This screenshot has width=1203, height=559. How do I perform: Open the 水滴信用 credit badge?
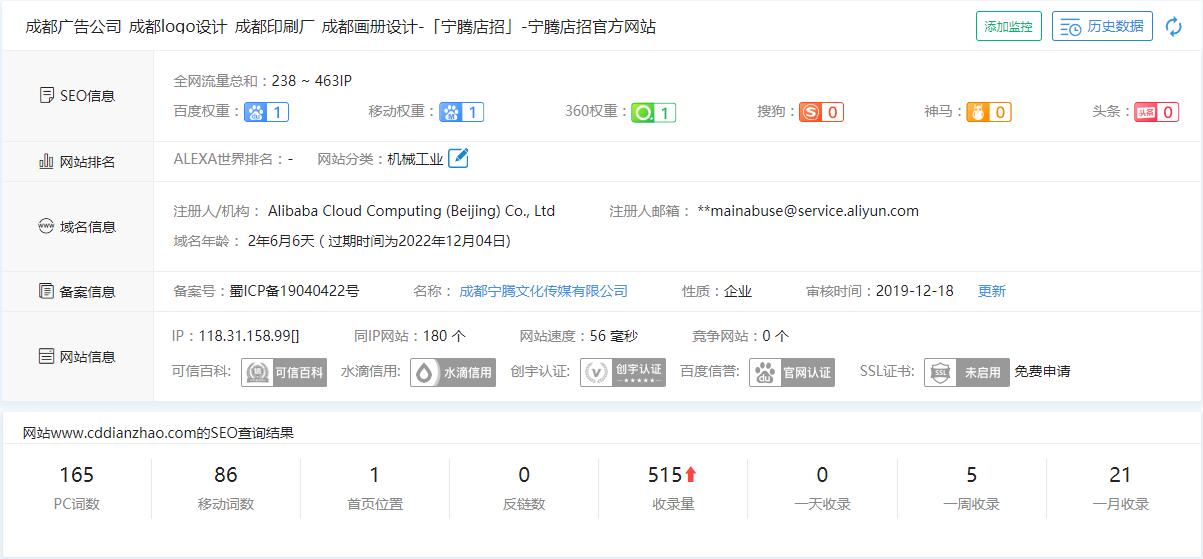pyautogui.click(x=453, y=372)
